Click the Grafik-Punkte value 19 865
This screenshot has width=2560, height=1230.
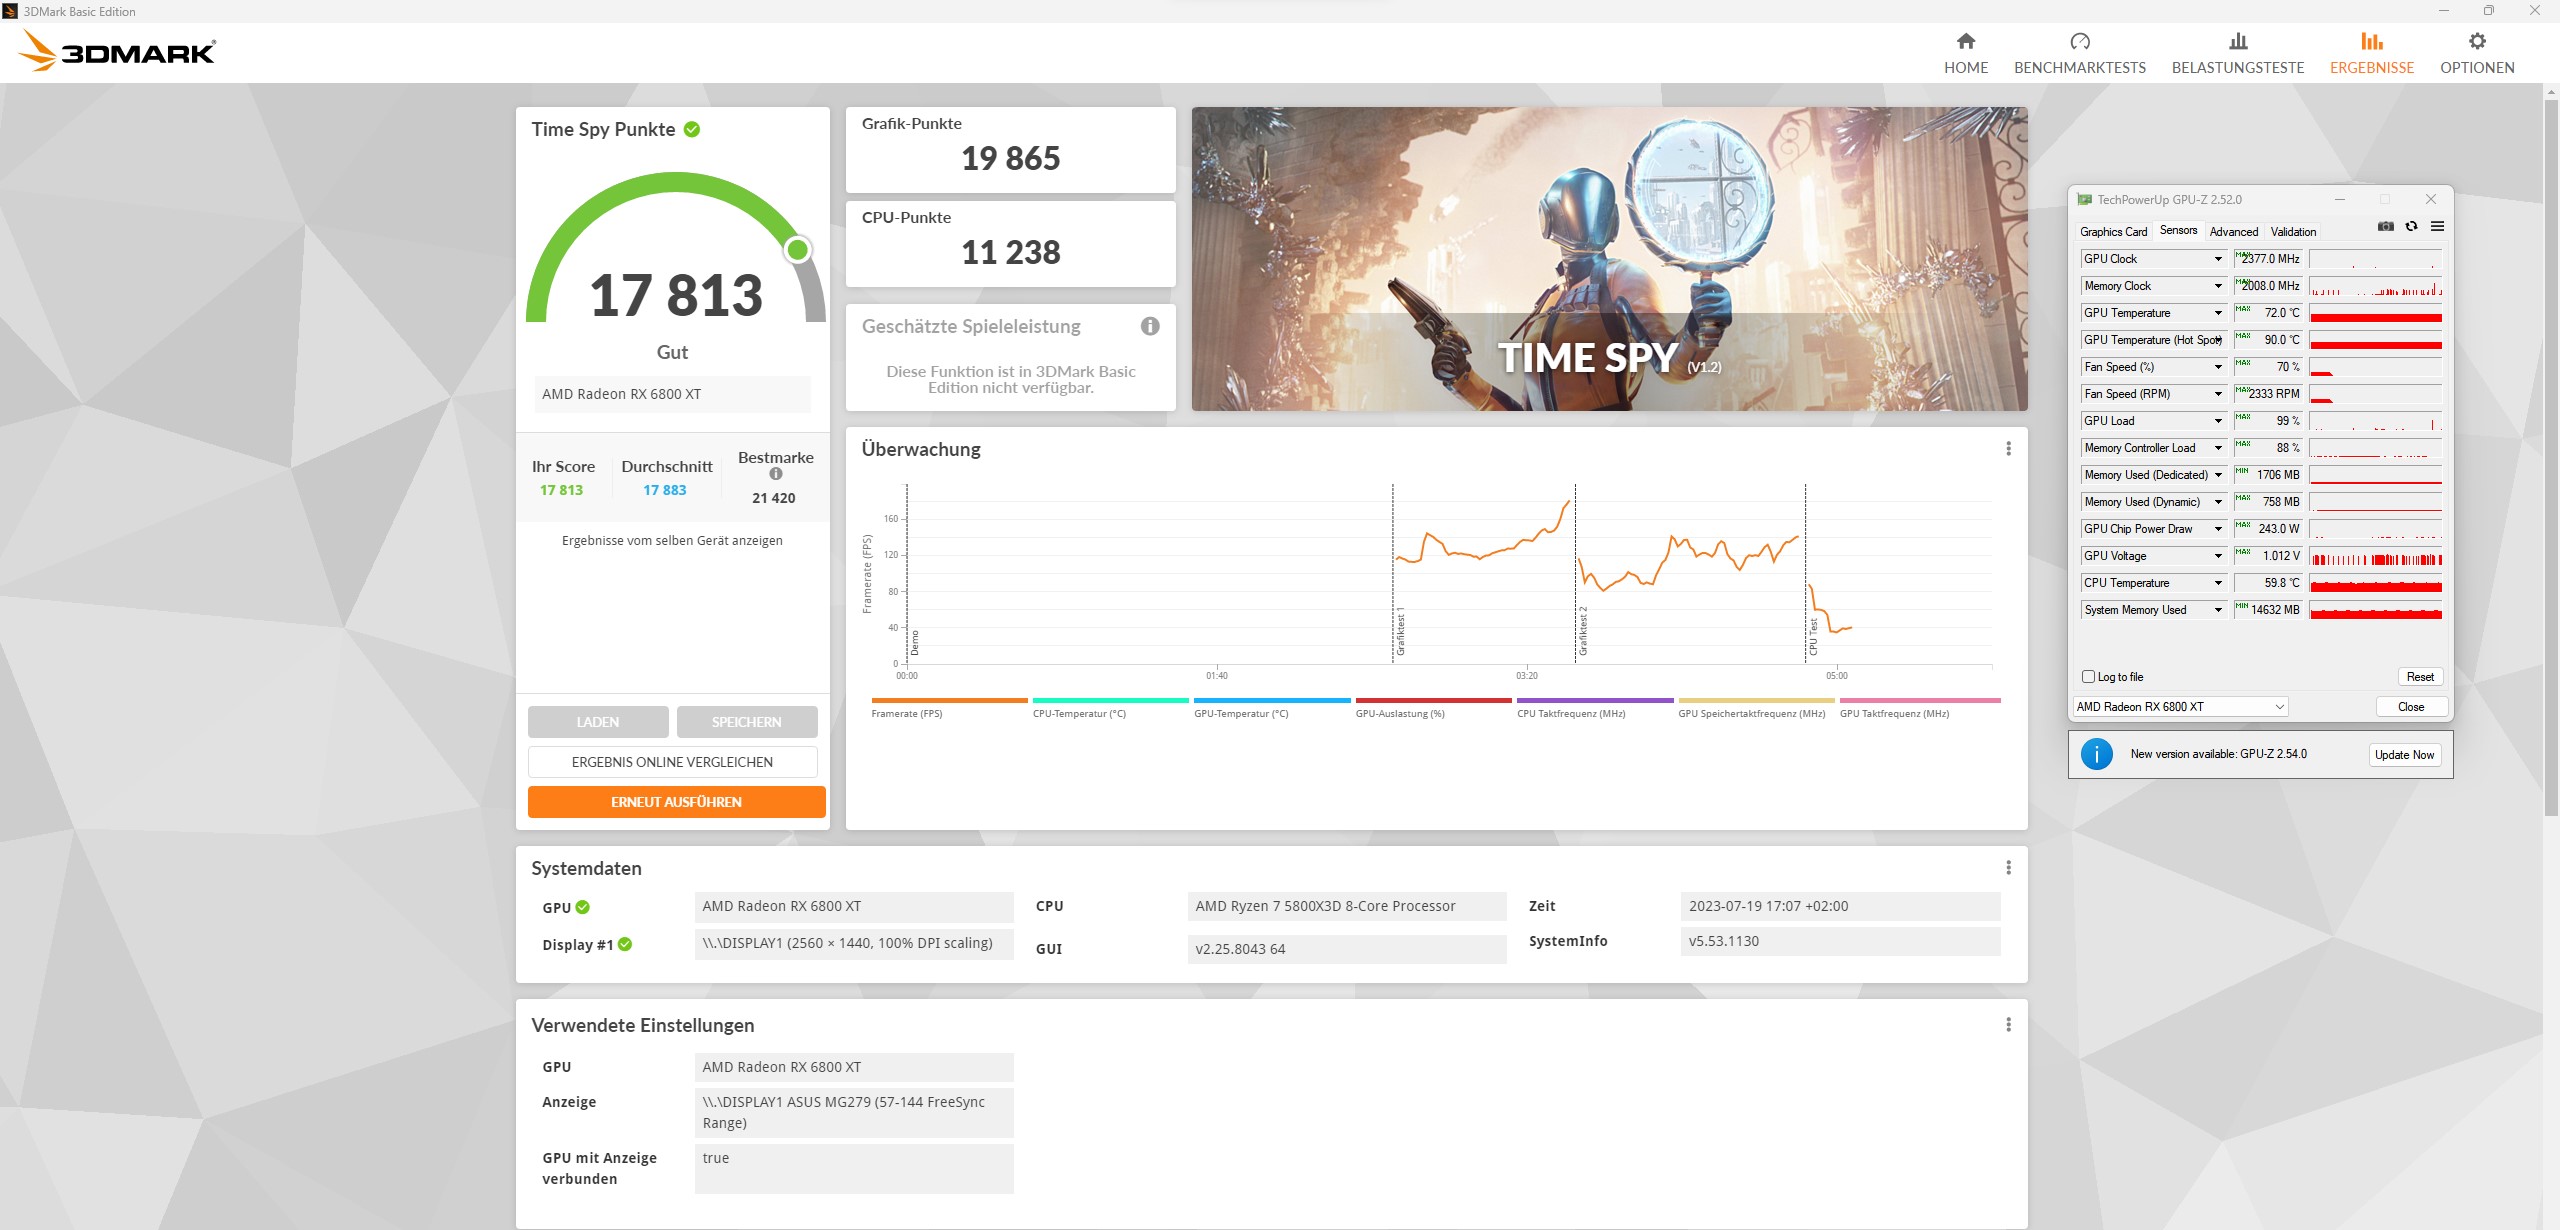click(x=1010, y=158)
